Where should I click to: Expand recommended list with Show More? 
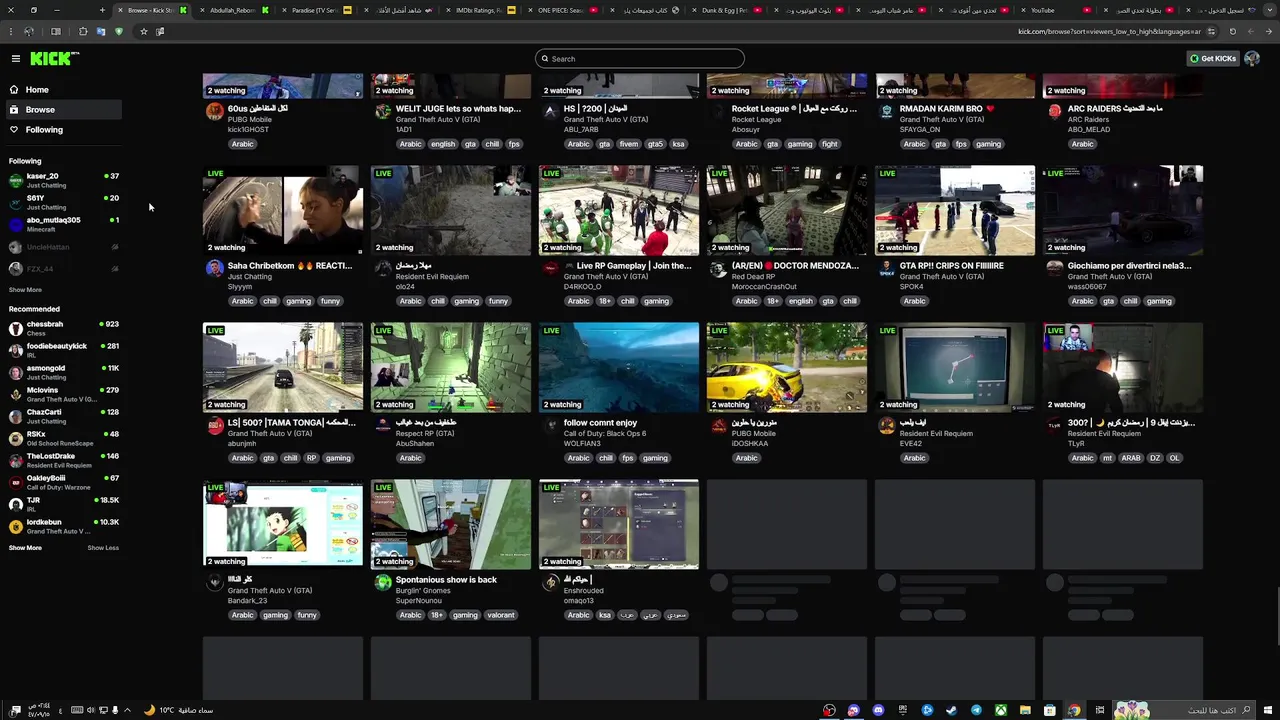coord(25,548)
